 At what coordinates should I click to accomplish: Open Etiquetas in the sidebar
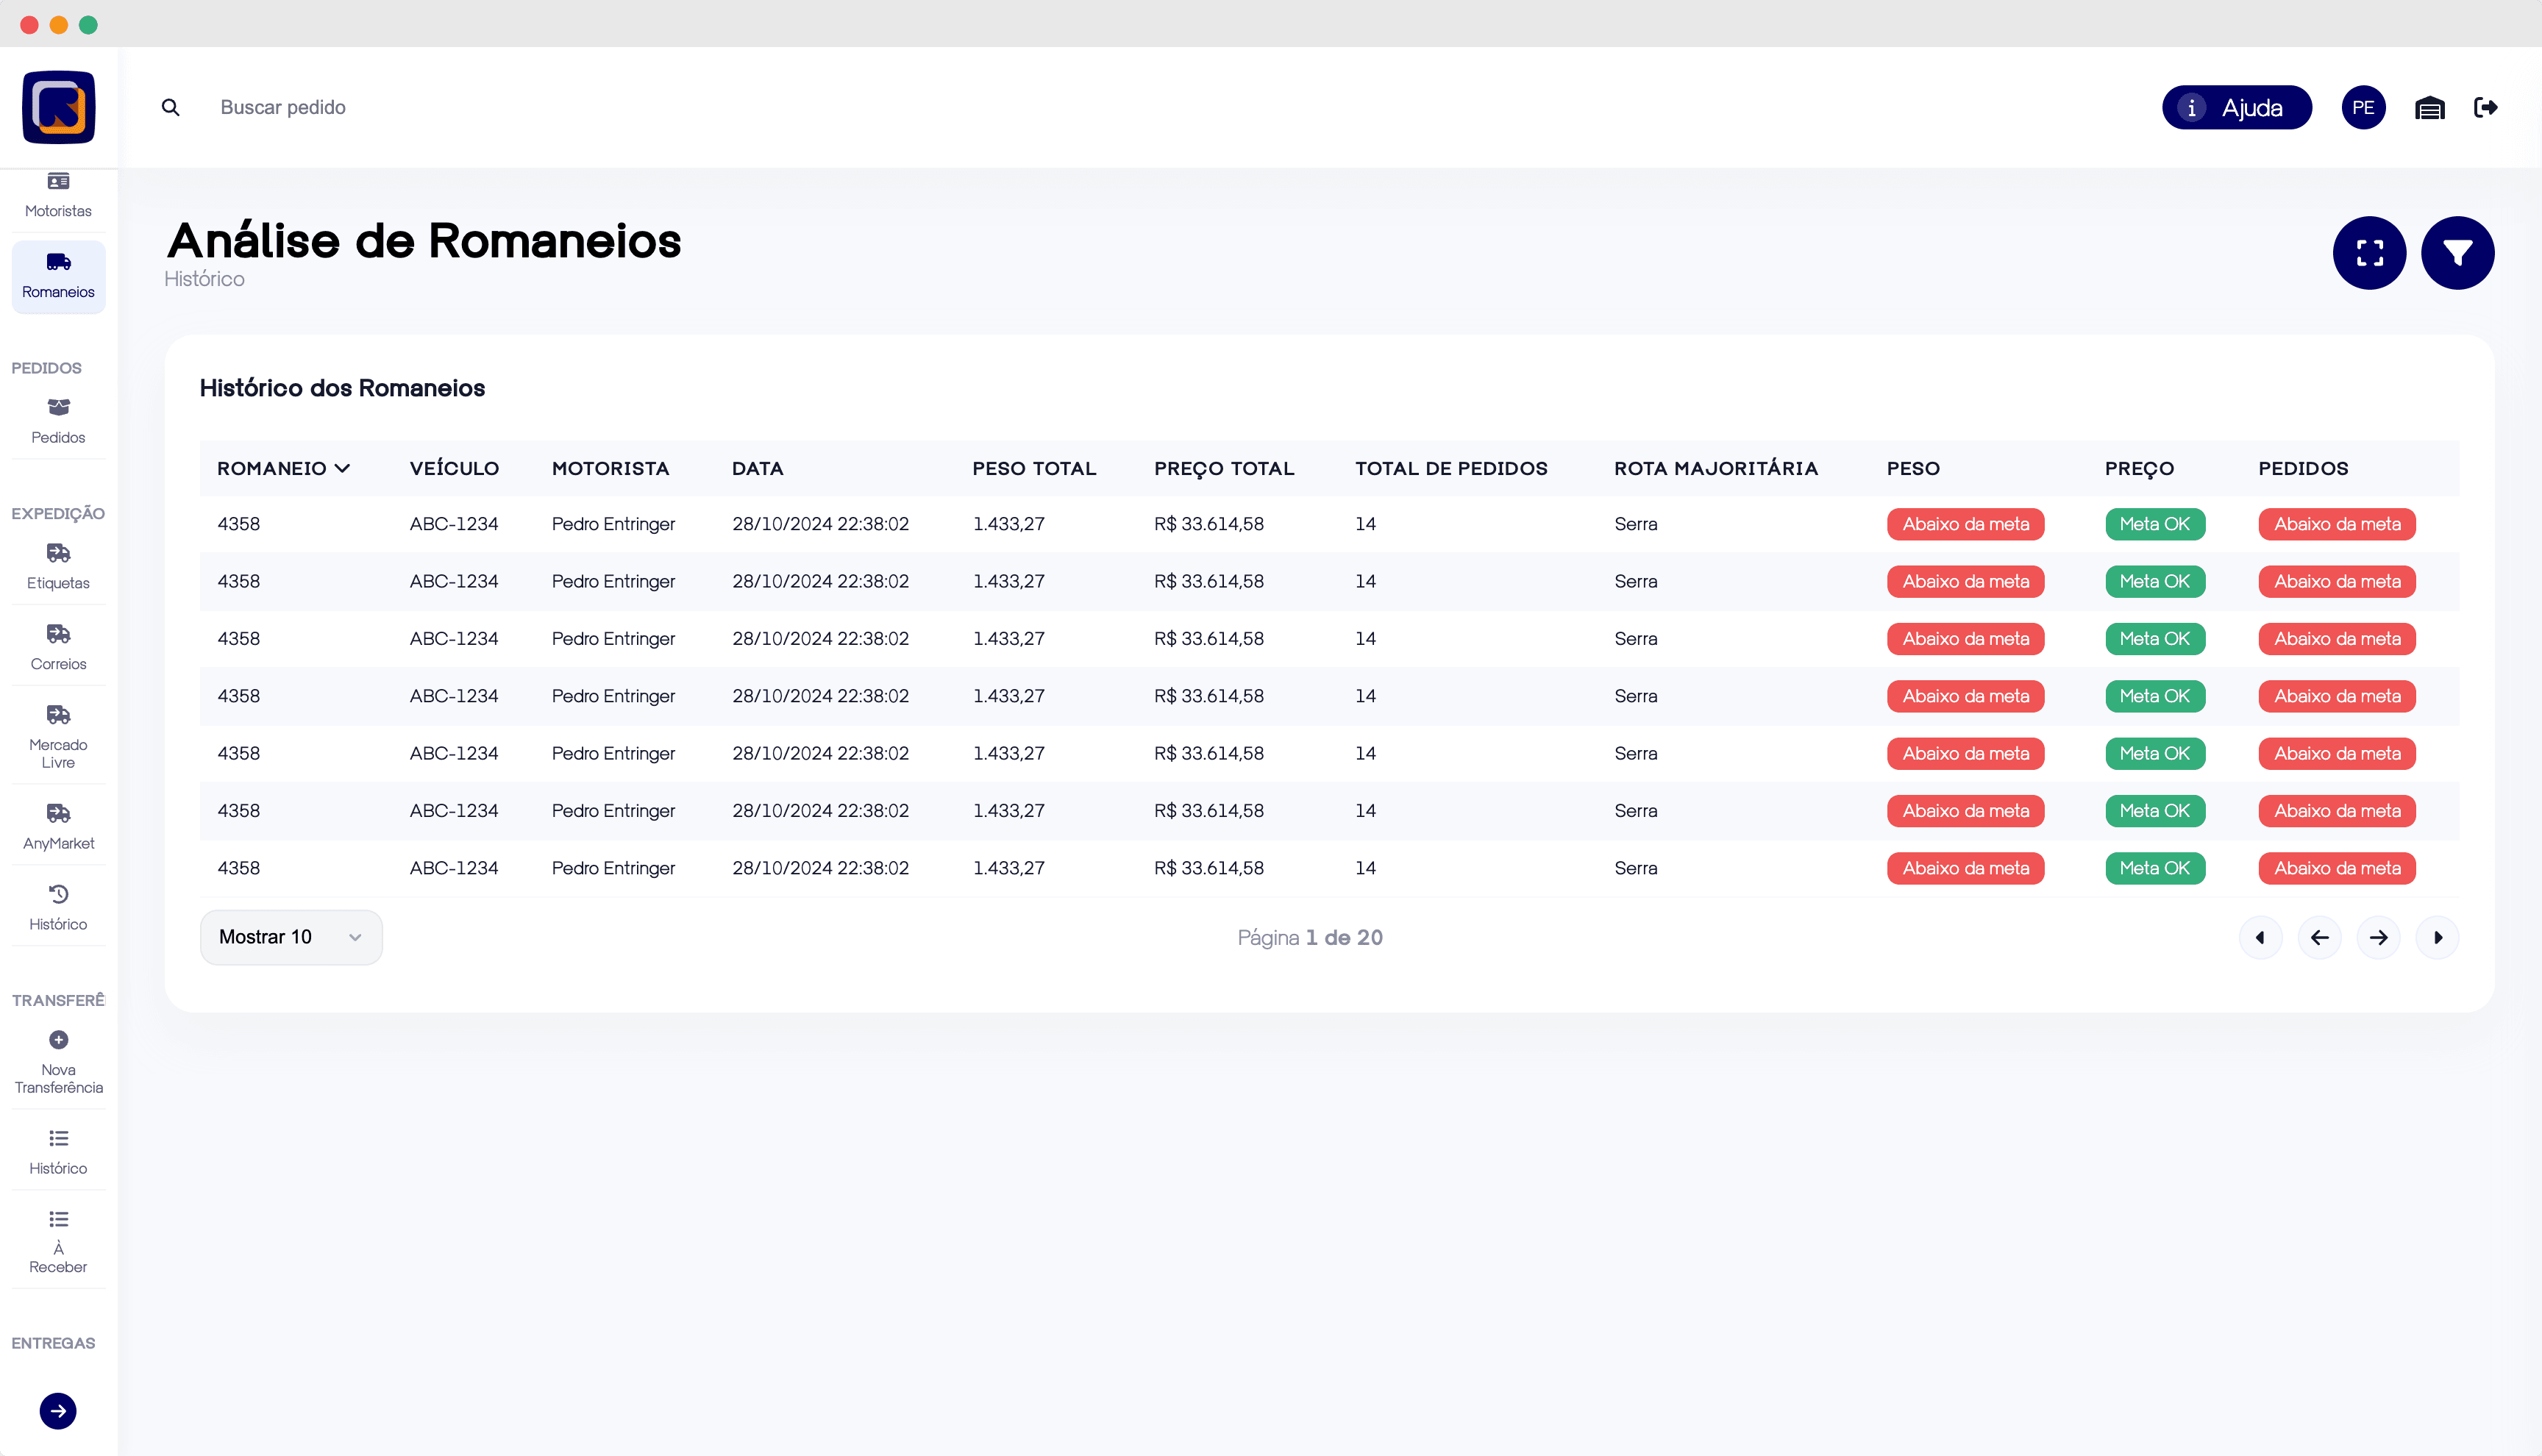point(58,566)
